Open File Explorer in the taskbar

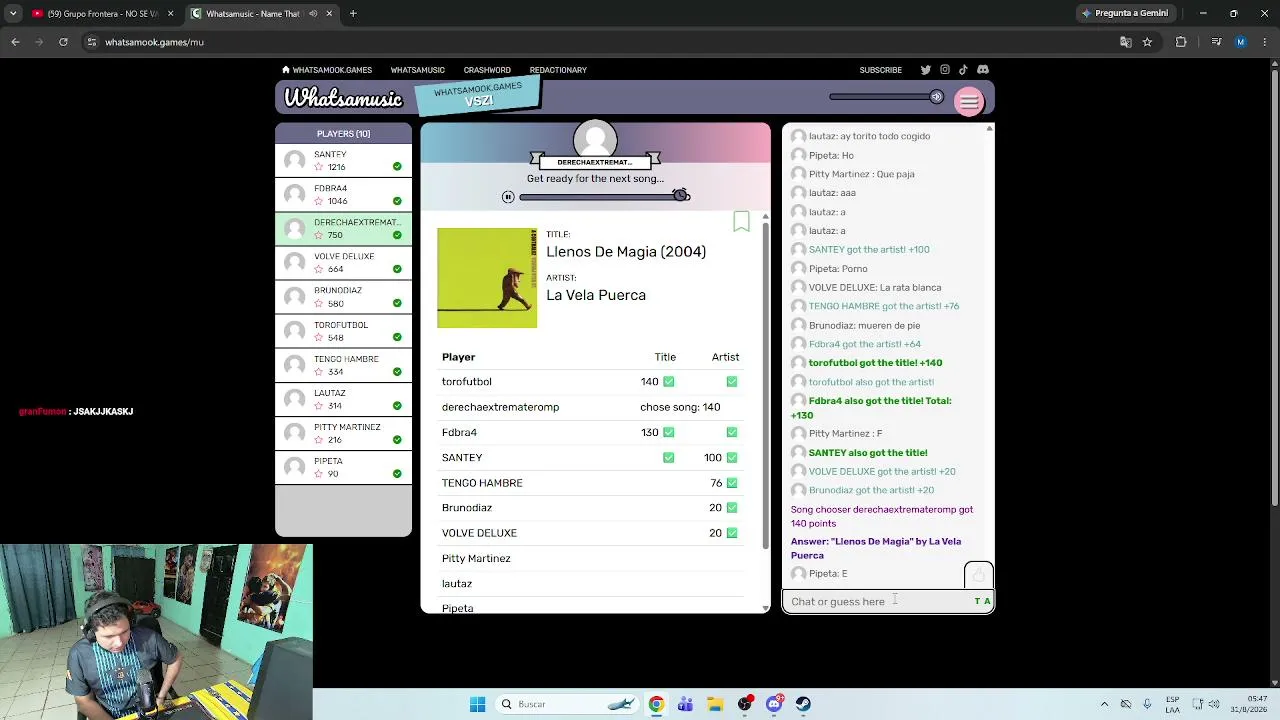click(x=715, y=704)
